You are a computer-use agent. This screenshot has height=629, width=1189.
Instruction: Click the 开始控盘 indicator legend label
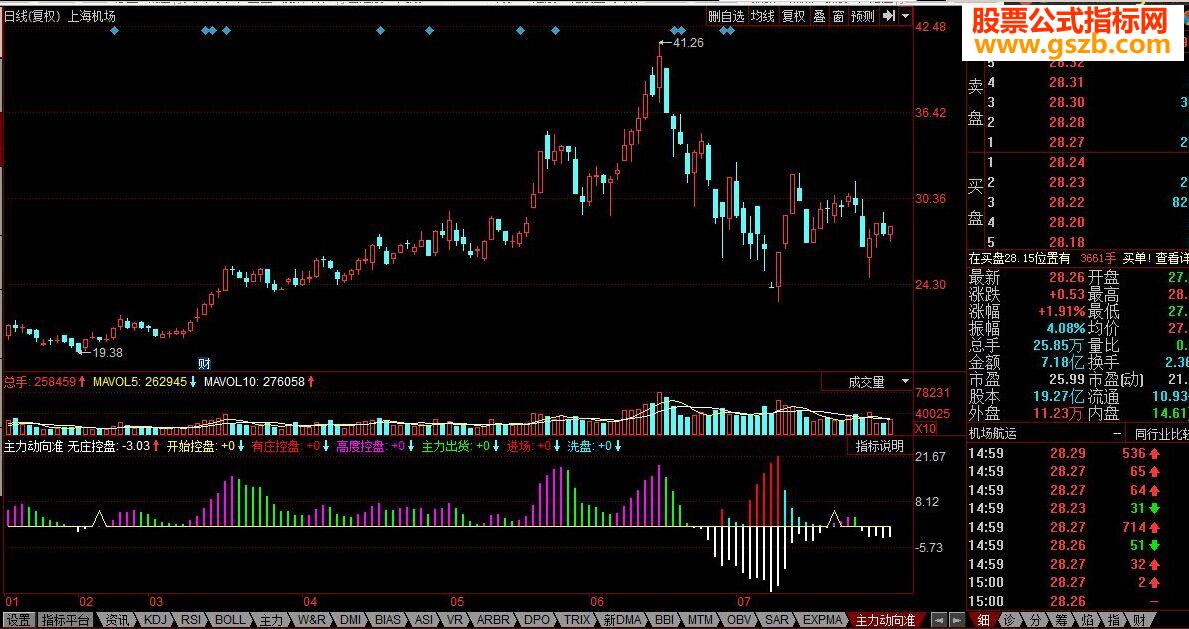(191, 446)
